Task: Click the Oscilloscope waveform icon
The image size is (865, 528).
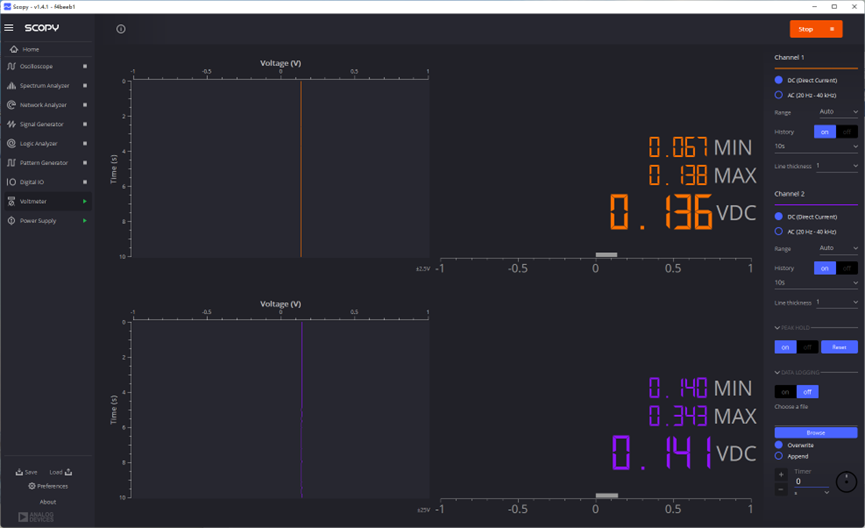Action: (x=11, y=66)
